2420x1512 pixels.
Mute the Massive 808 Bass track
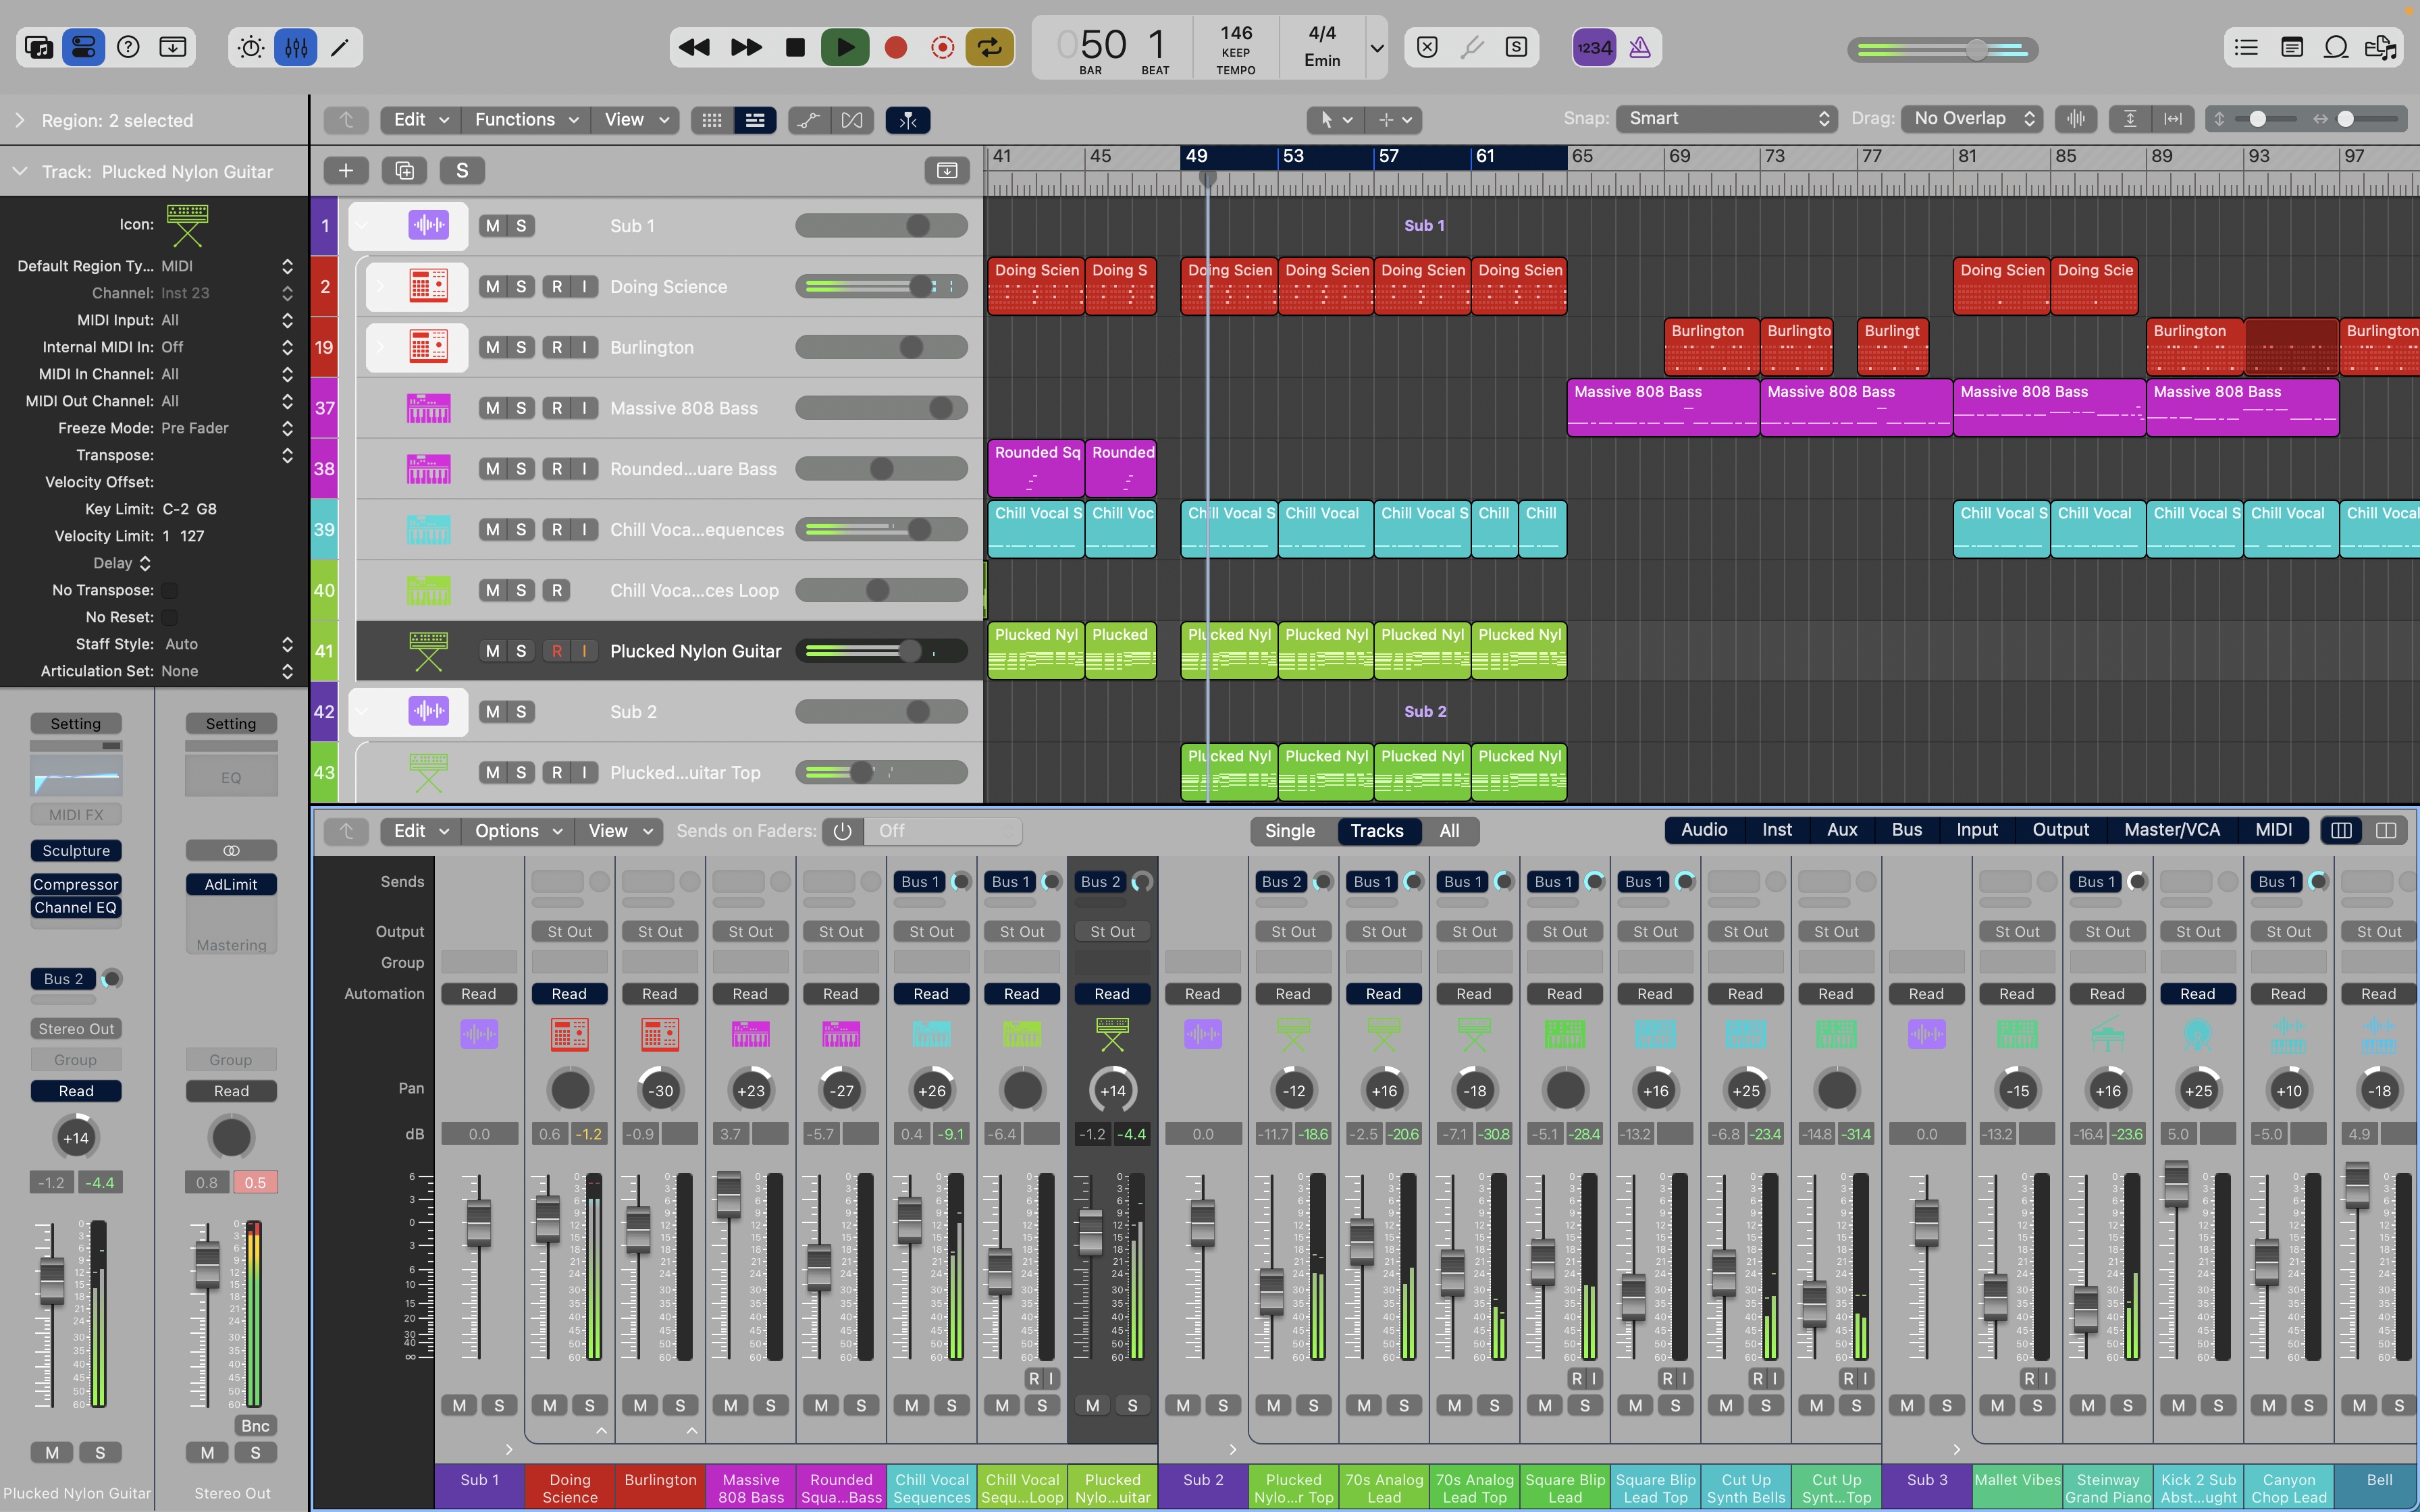click(492, 408)
